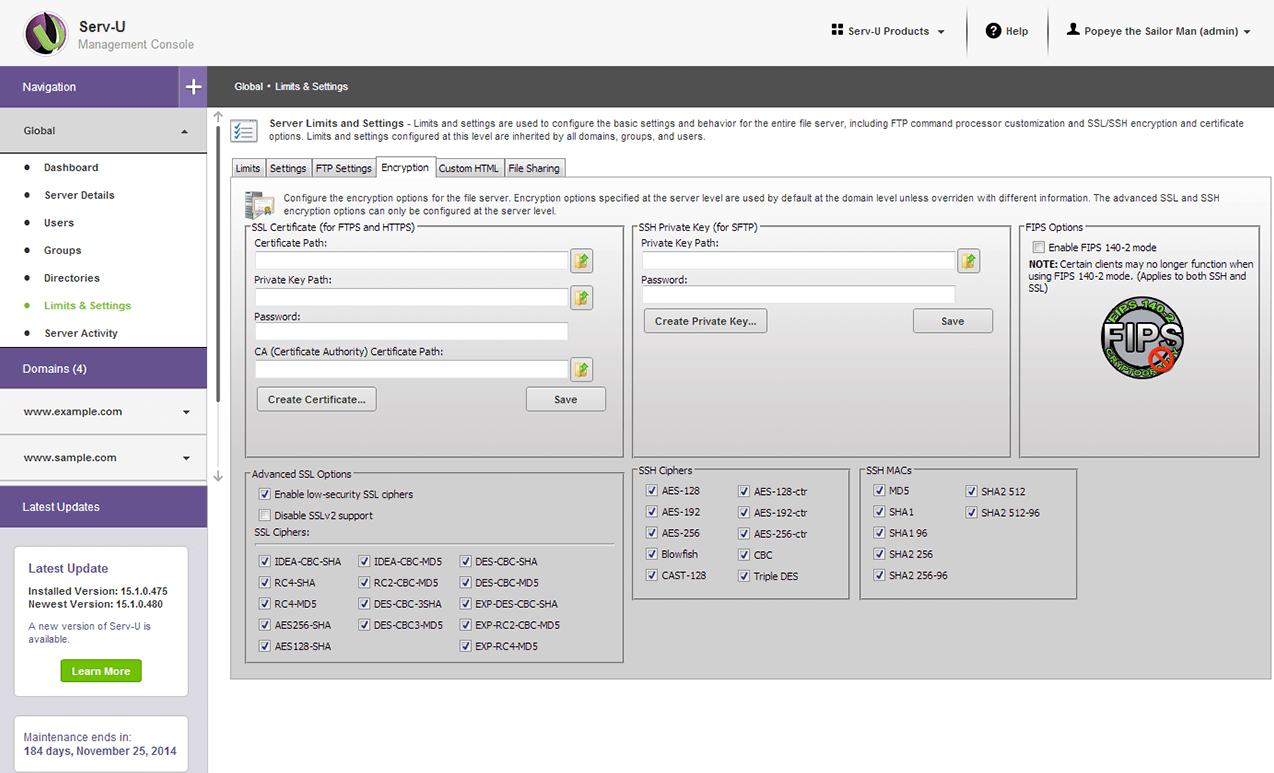Toggle AES256-SHA SSL cipher
The image size is (1274, 773).
pyautogui.click(x=265, y=625)
